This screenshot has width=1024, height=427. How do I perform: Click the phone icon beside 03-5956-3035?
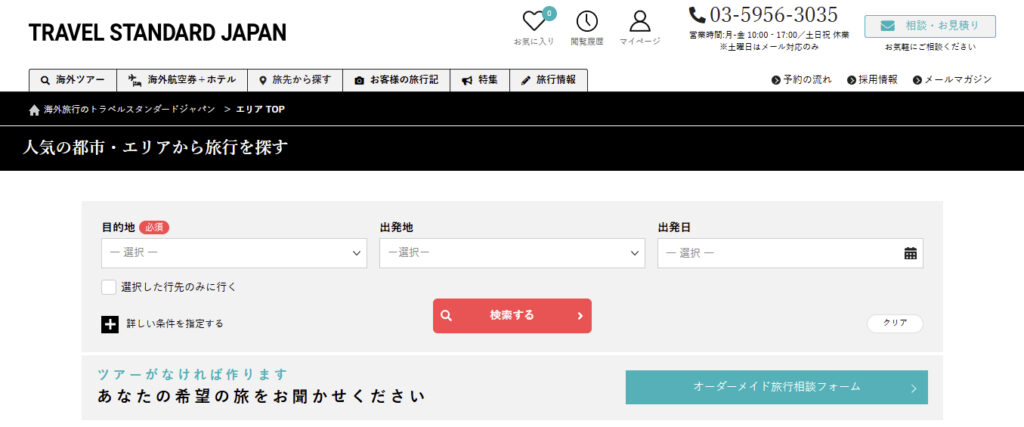[x=697, y=15]
